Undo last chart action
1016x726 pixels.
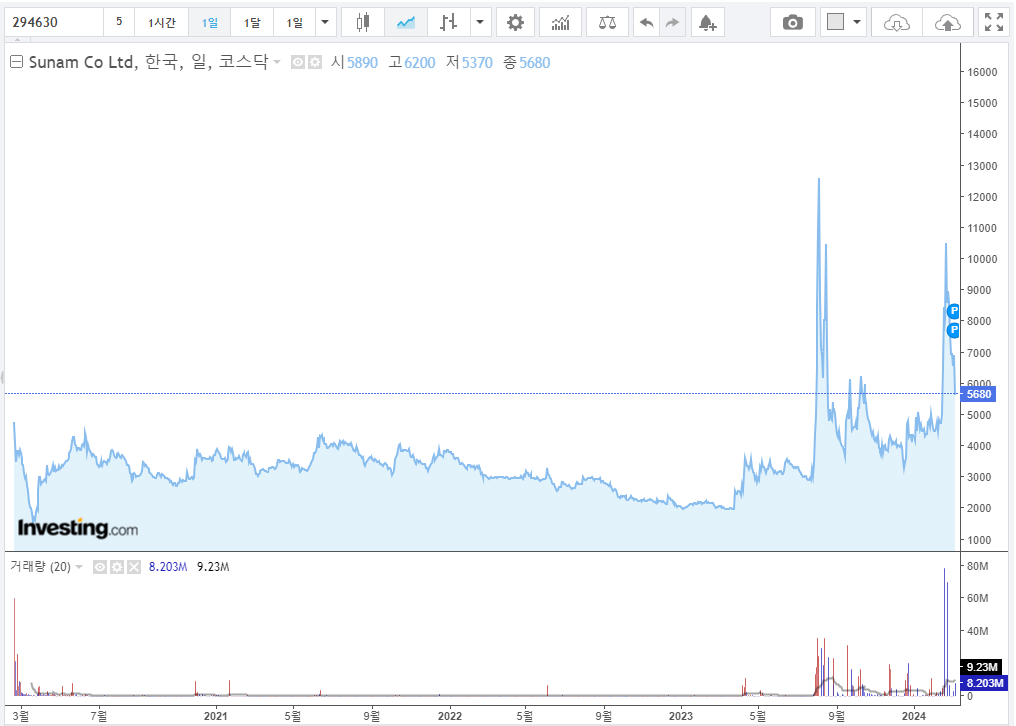click(x=646, y=23)
